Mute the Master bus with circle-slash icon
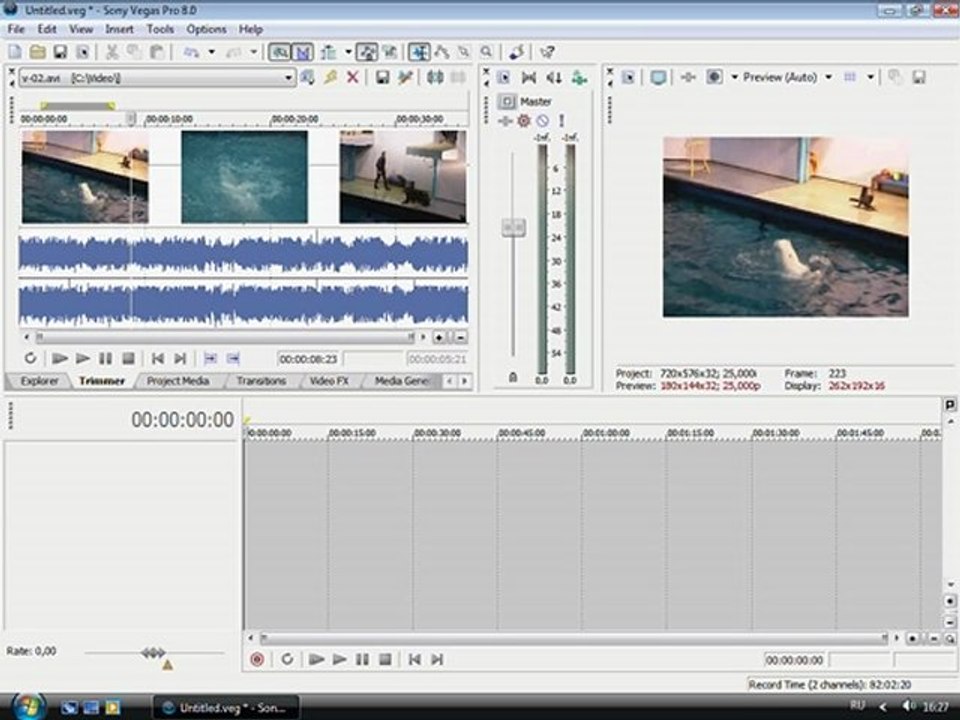The image size is (960, 720). 542,121
